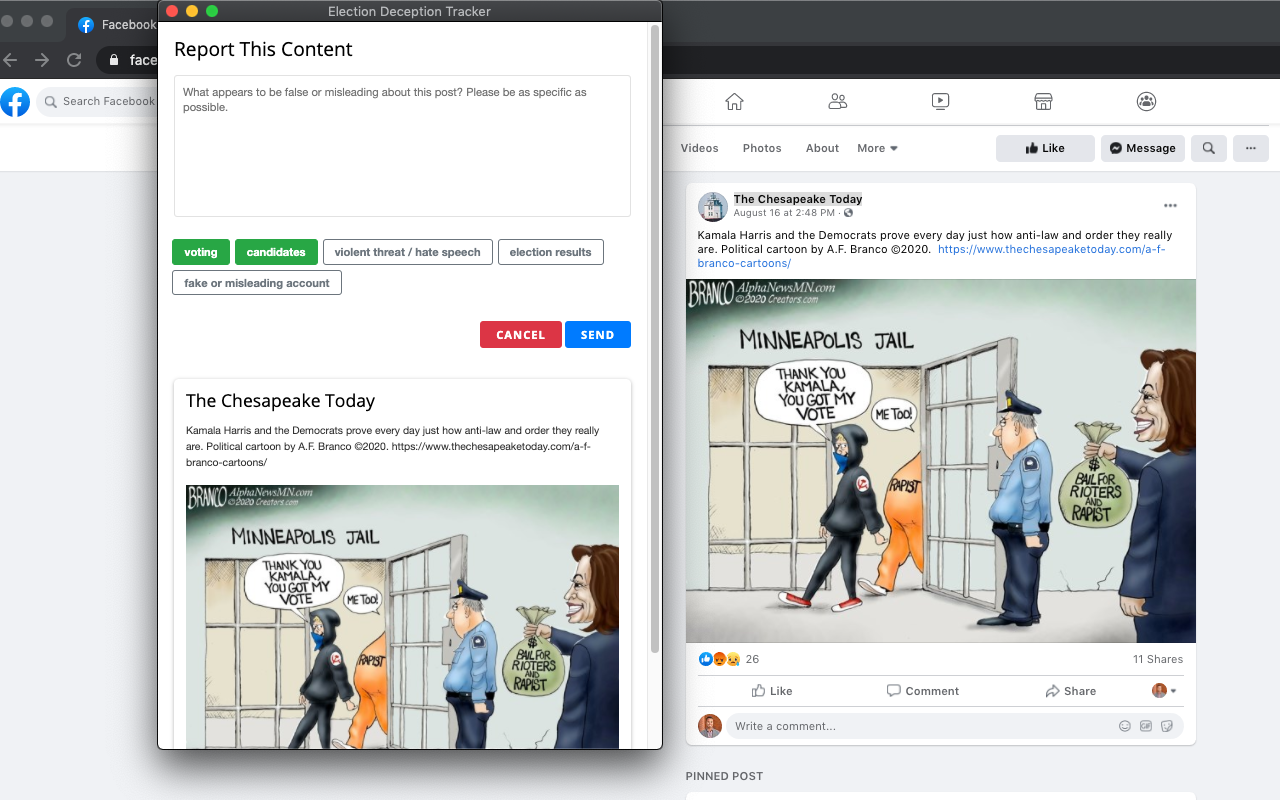The image size is (1280, 800).
Task: Click into the report description text area
Action: (x=402, y=146)
